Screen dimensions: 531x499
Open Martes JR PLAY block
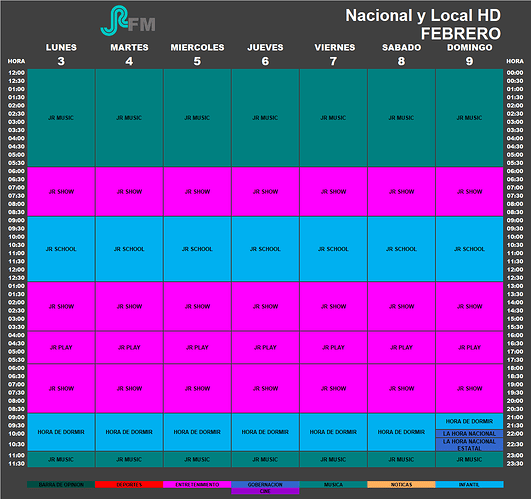coord(129,347)
